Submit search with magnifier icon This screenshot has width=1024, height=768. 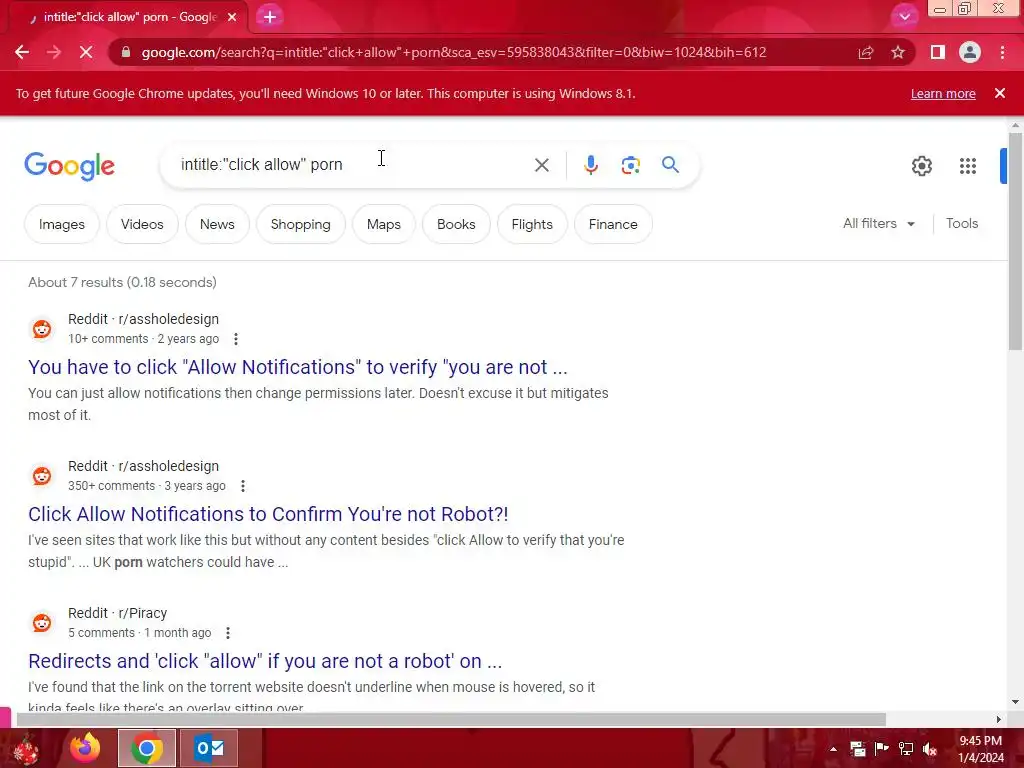coord(670,165)
